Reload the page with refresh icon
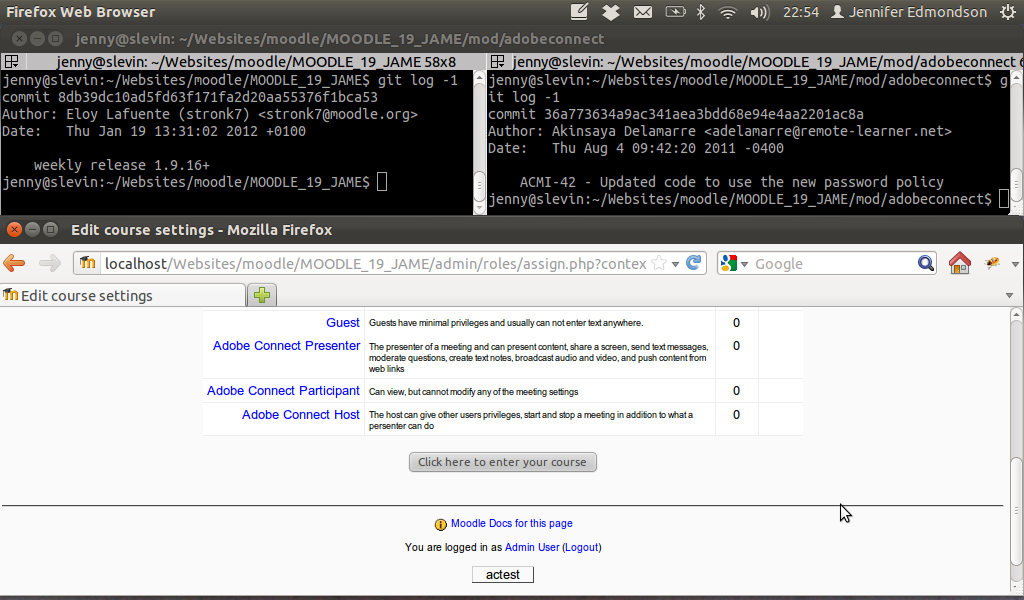 point(694,262)
